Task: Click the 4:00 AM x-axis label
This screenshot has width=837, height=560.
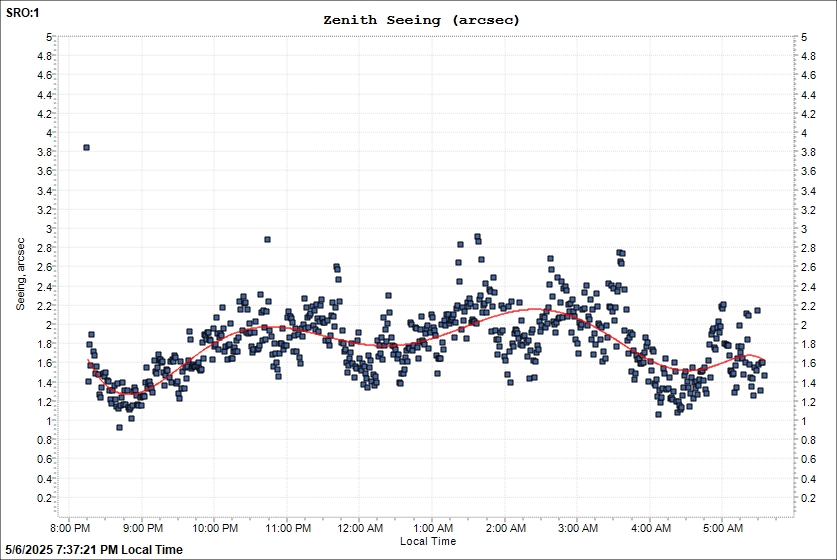Action: click(650, 528)
